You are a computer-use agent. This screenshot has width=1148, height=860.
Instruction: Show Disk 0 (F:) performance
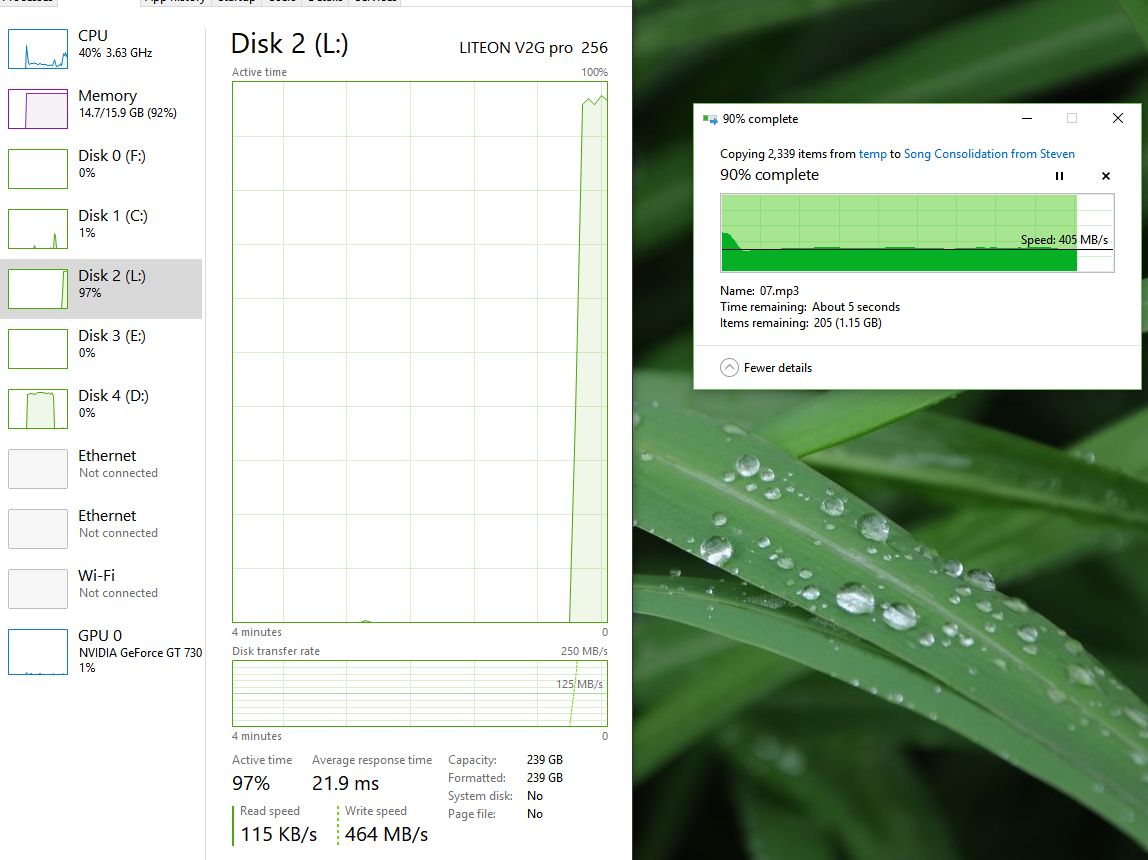pyautogui.click(x=101, y=168)
